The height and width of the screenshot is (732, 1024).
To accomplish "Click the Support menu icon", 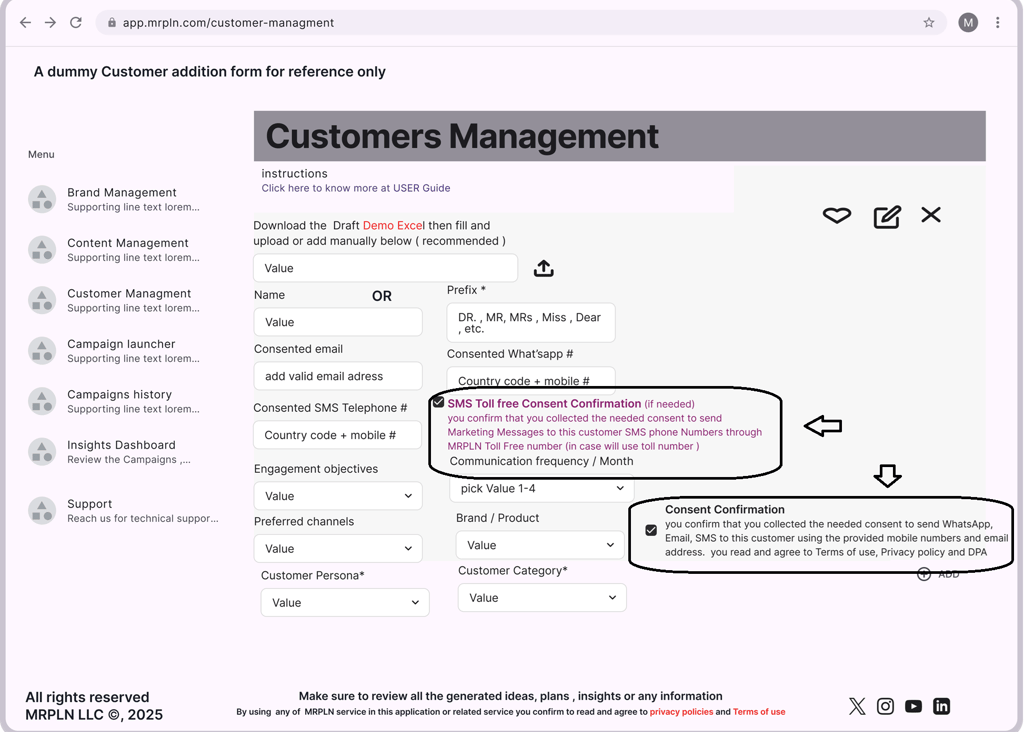I will [x=42, y=511].
